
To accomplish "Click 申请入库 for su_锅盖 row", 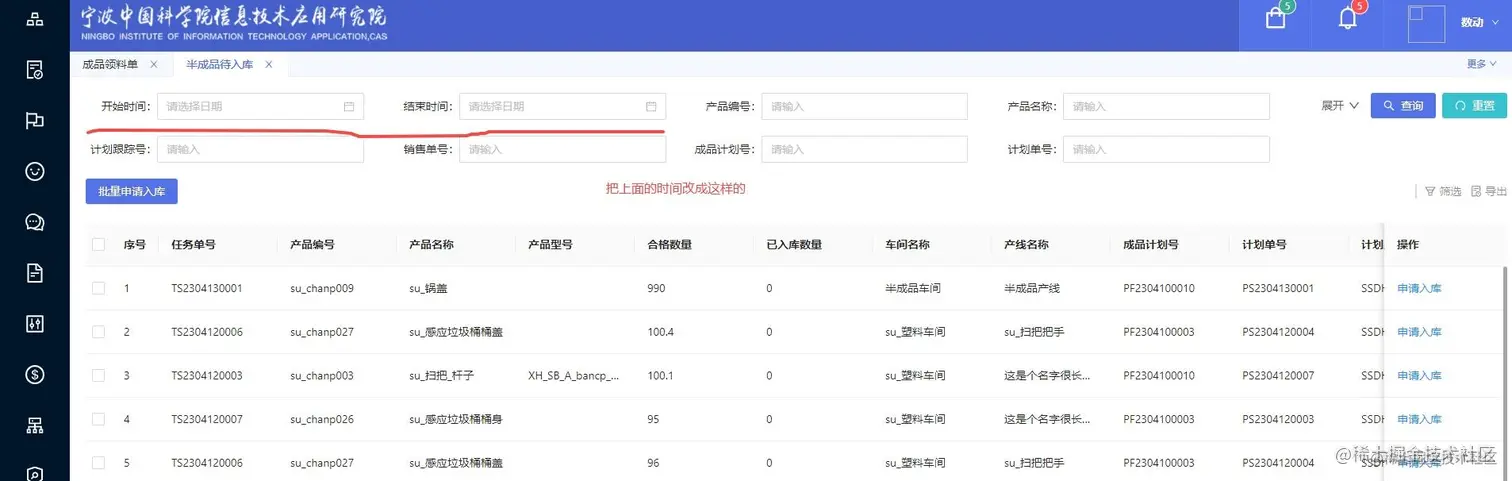I will [x=1419, y=288].
